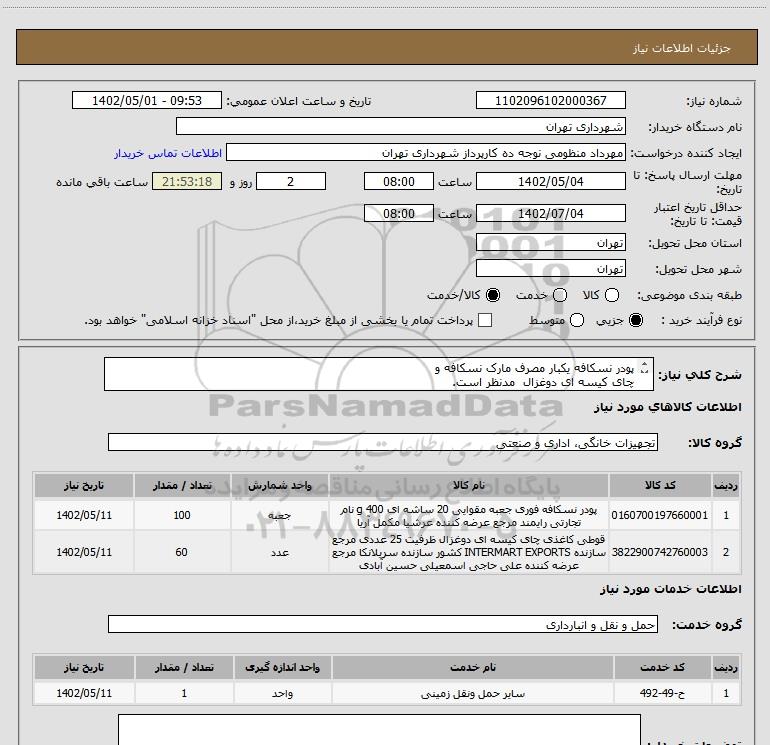The image size is (770, 745).
Task: Click the need number field 1102096102000367
Action: tap(550, 100)
